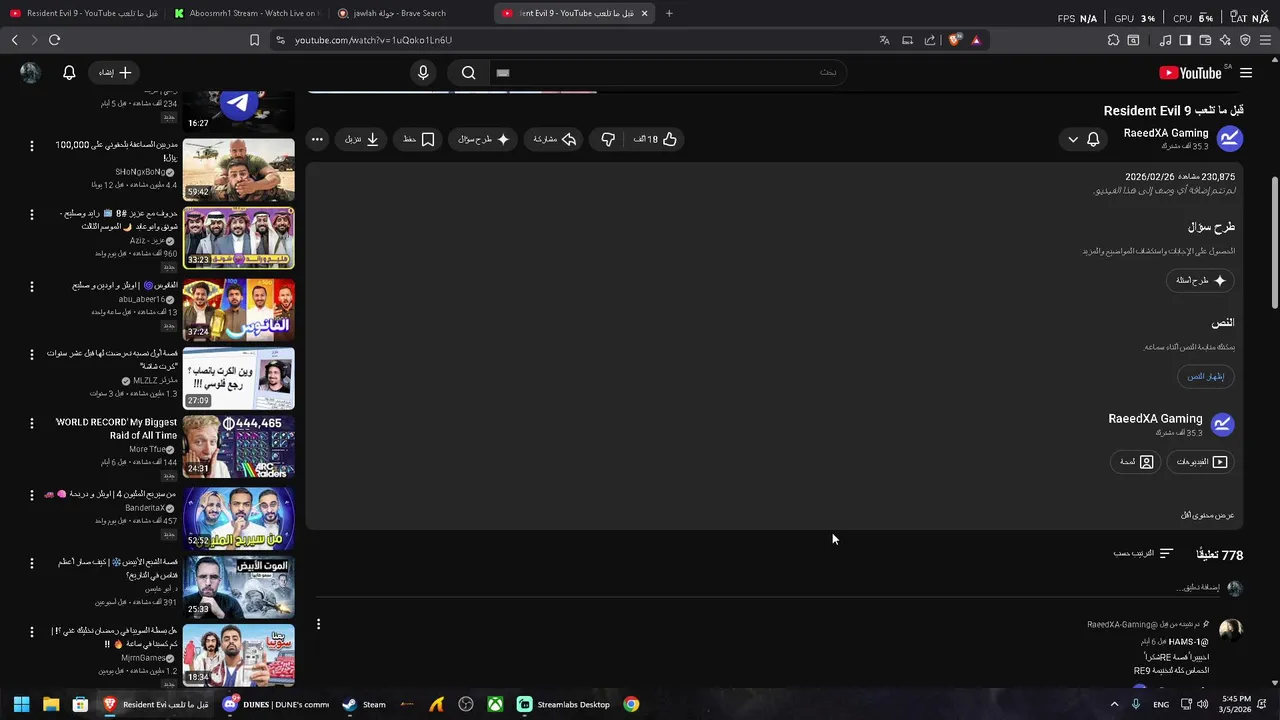Switch to first Resident Evil 9 YouTube tab

[82, 13]
